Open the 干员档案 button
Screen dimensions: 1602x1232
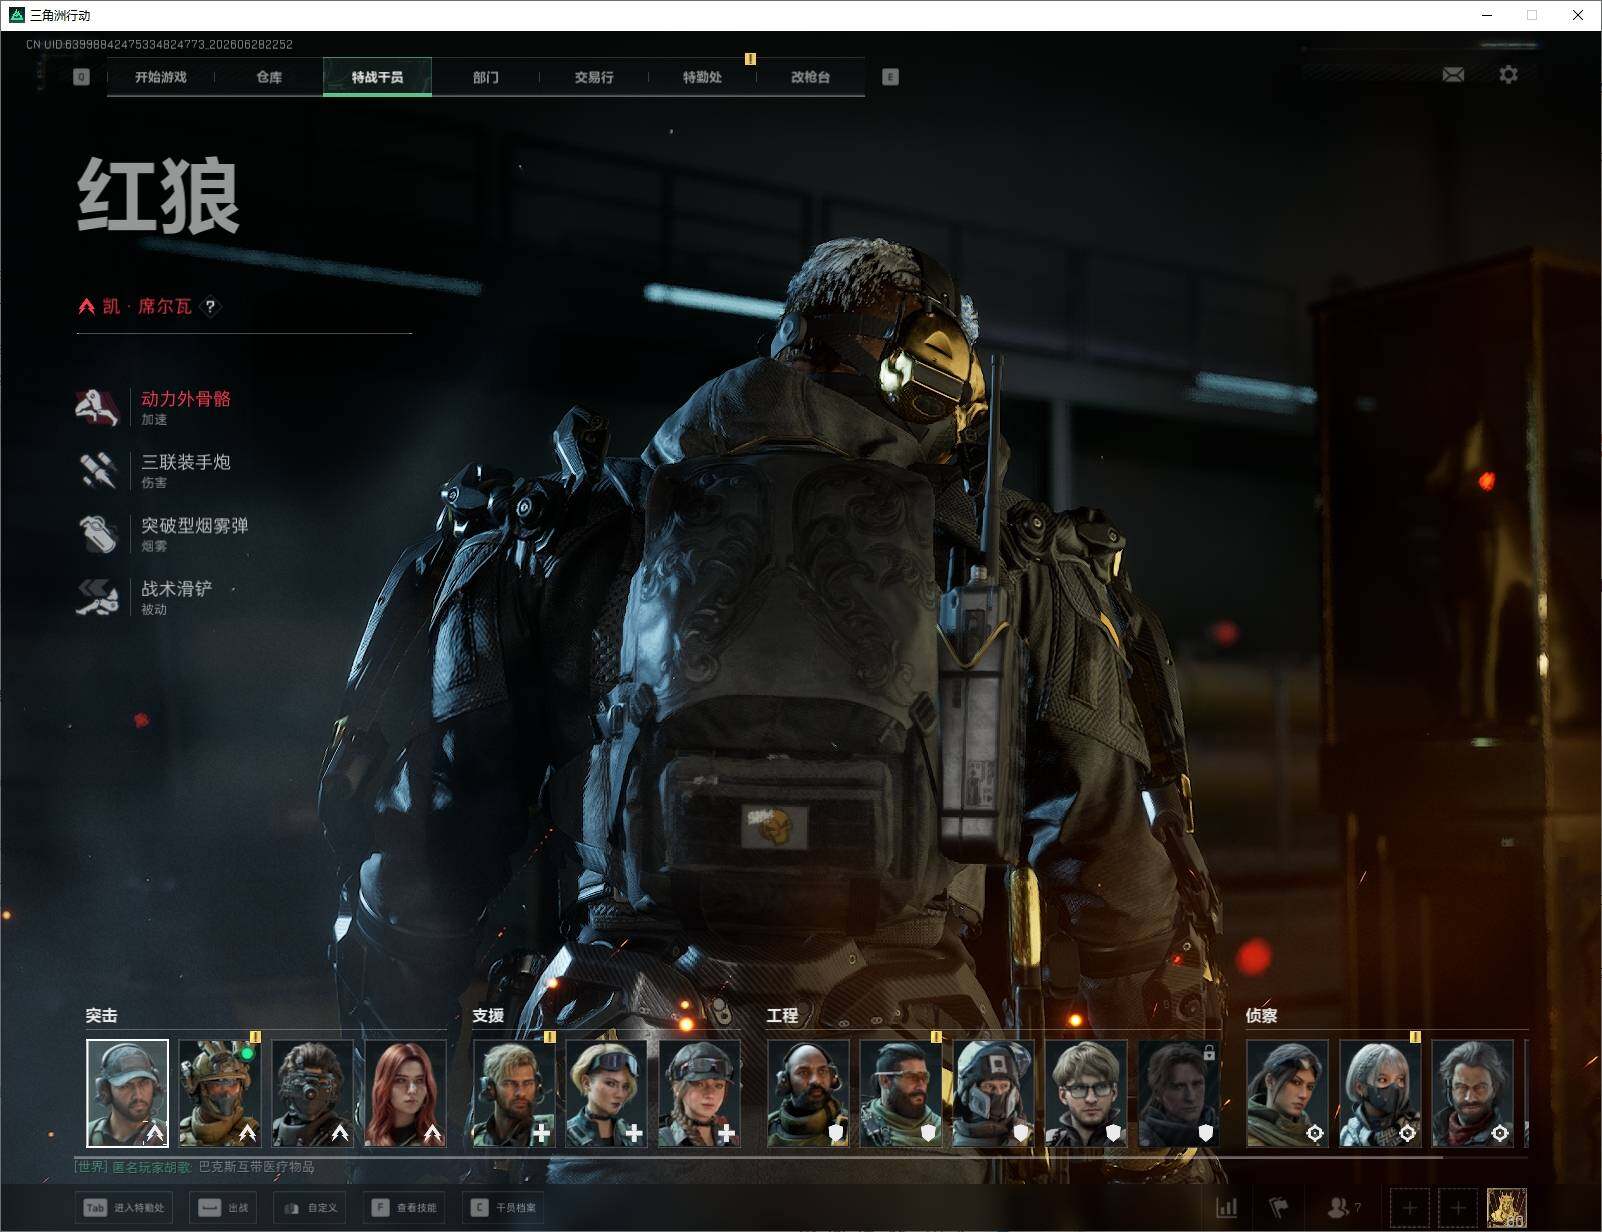[x=504, y=1208]
